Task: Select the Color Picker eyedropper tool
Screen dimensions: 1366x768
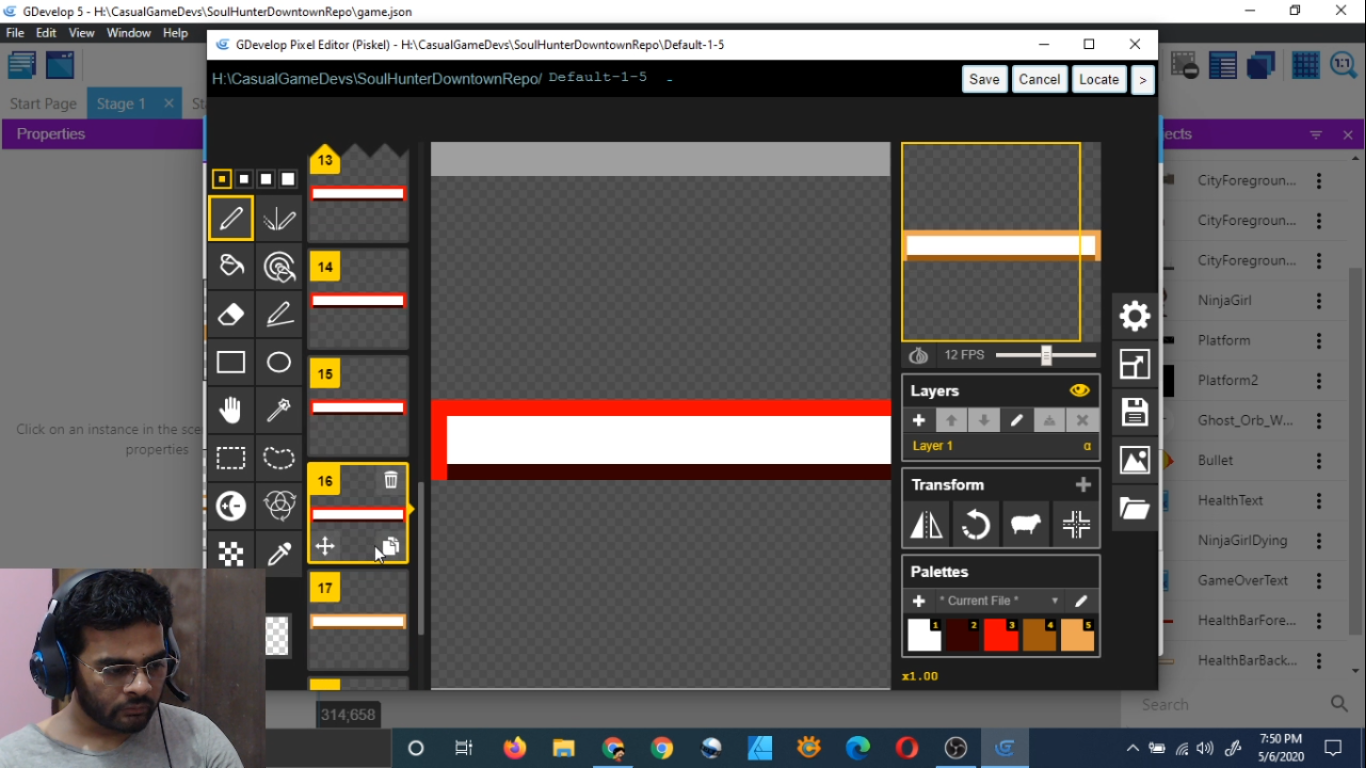Action: coord(279,553)
